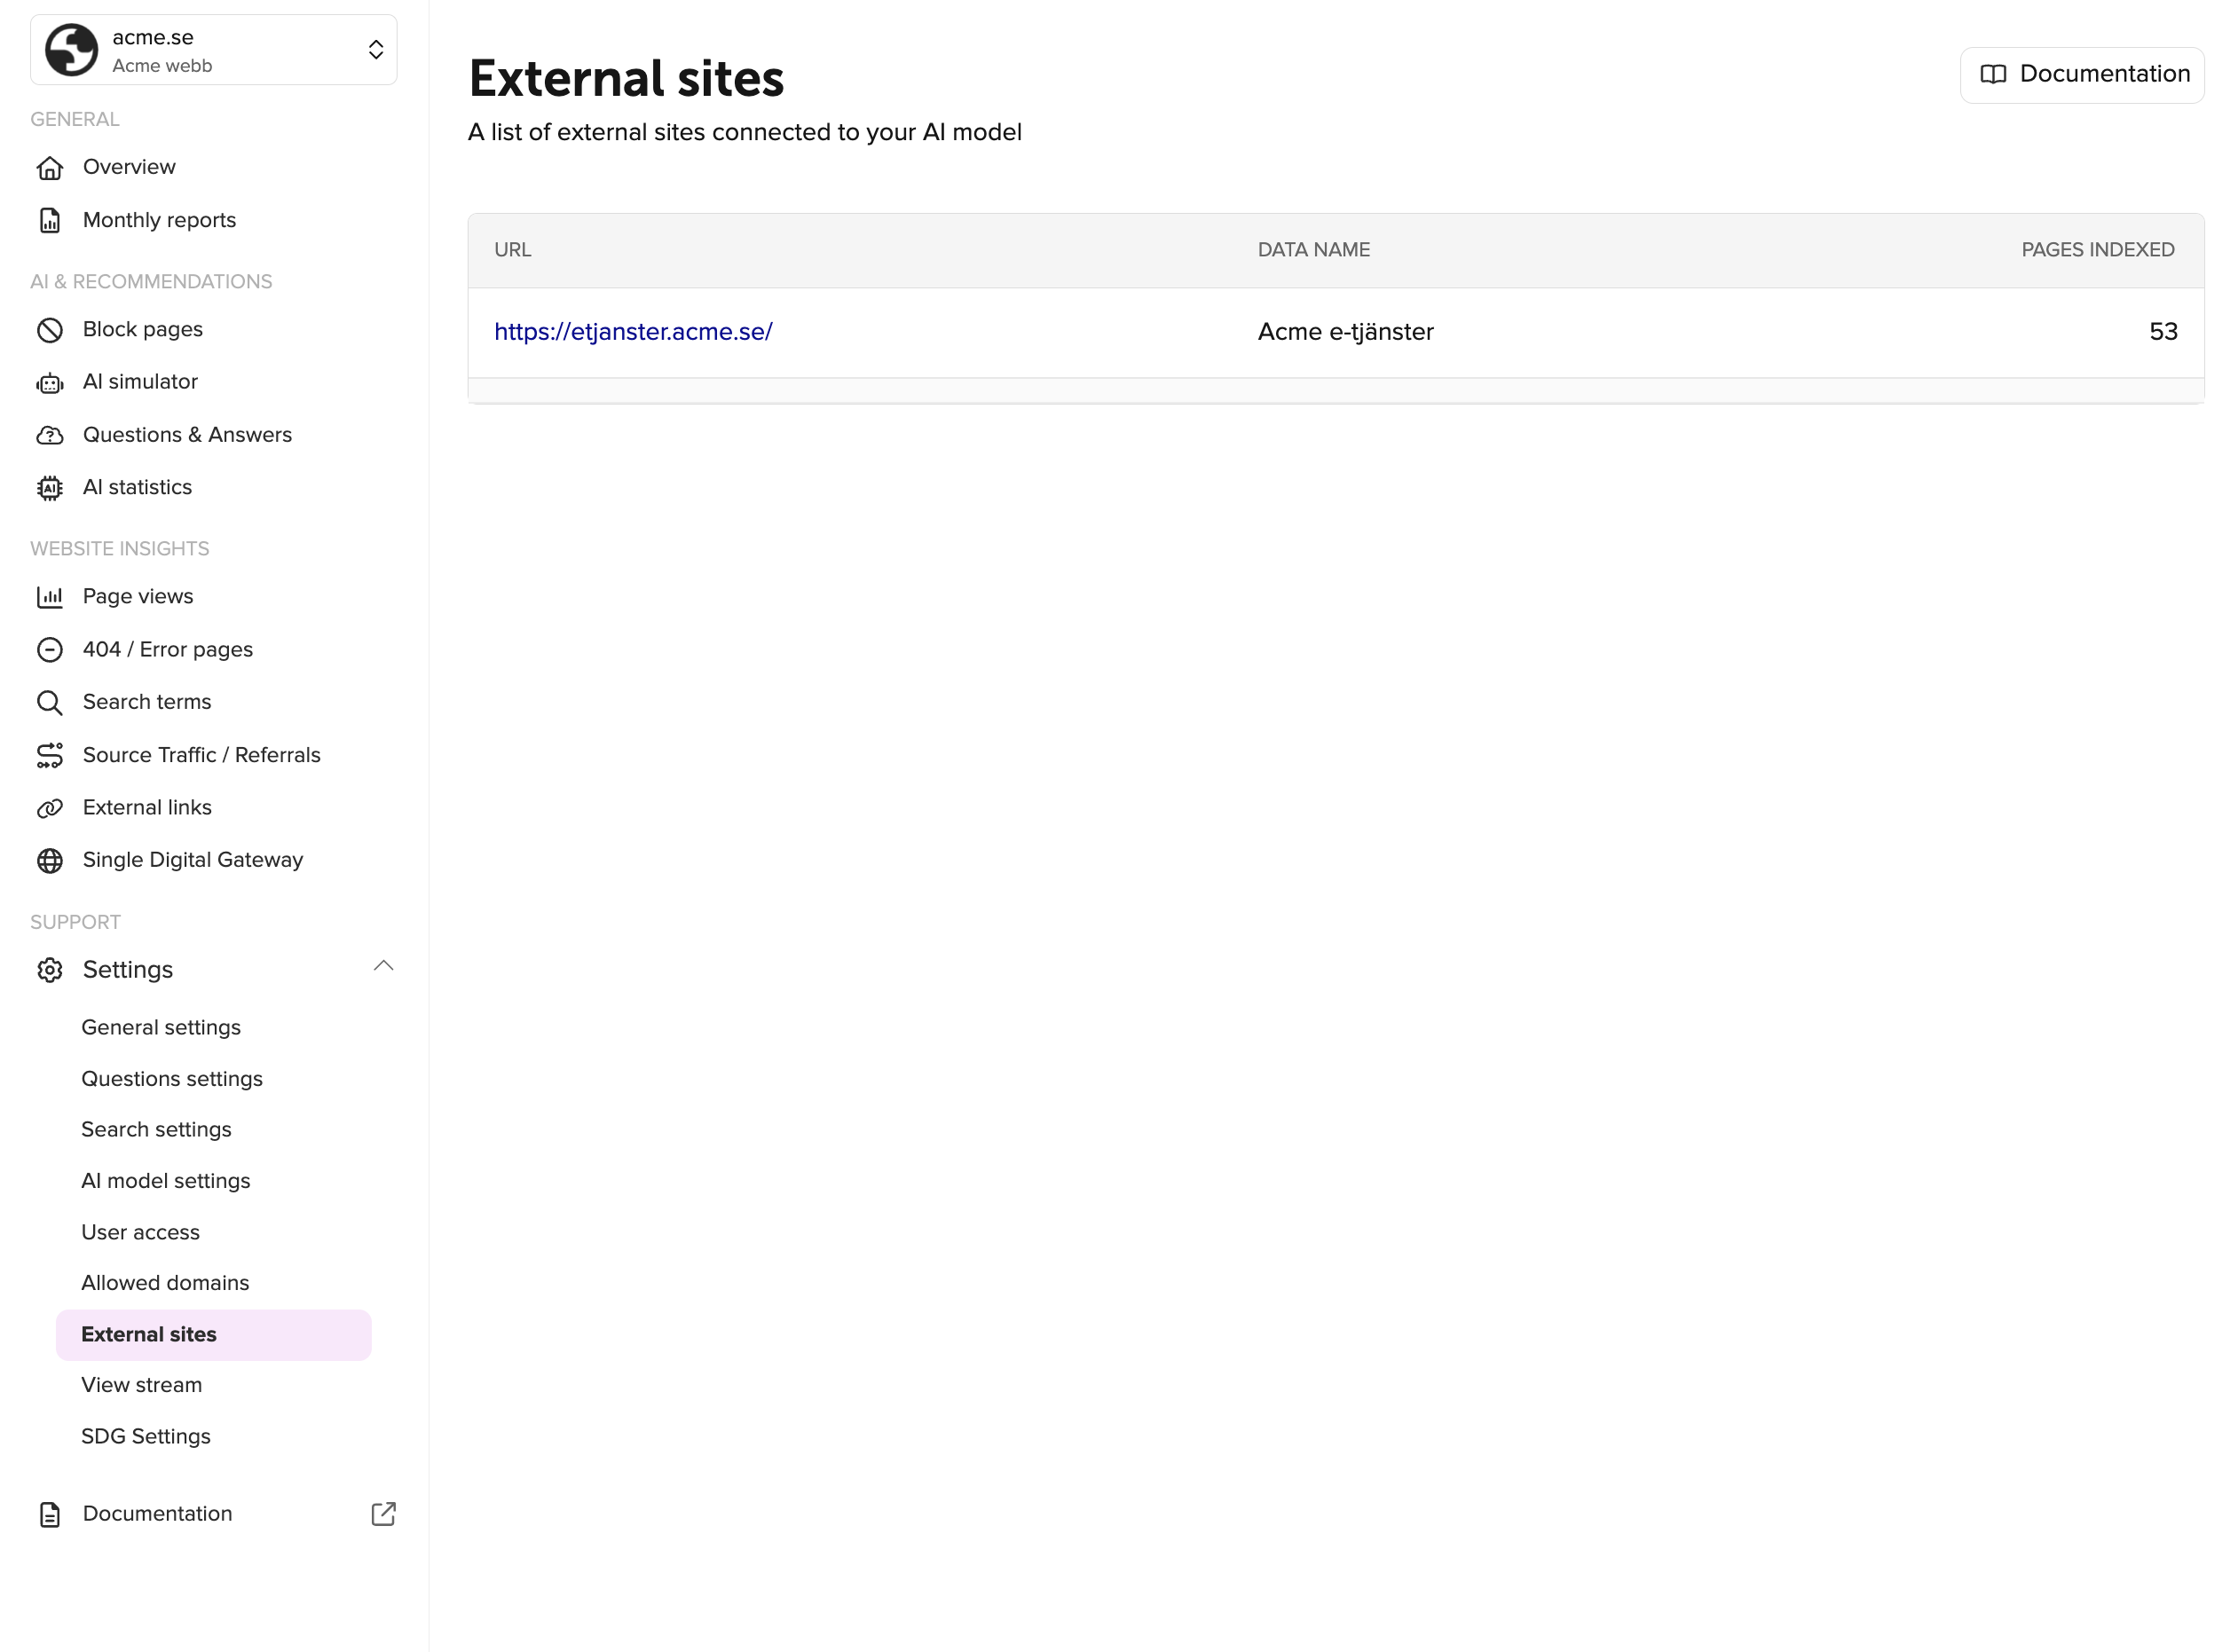
Task: Open Block pages via its prohibition icon
Action: click(49, 330)
